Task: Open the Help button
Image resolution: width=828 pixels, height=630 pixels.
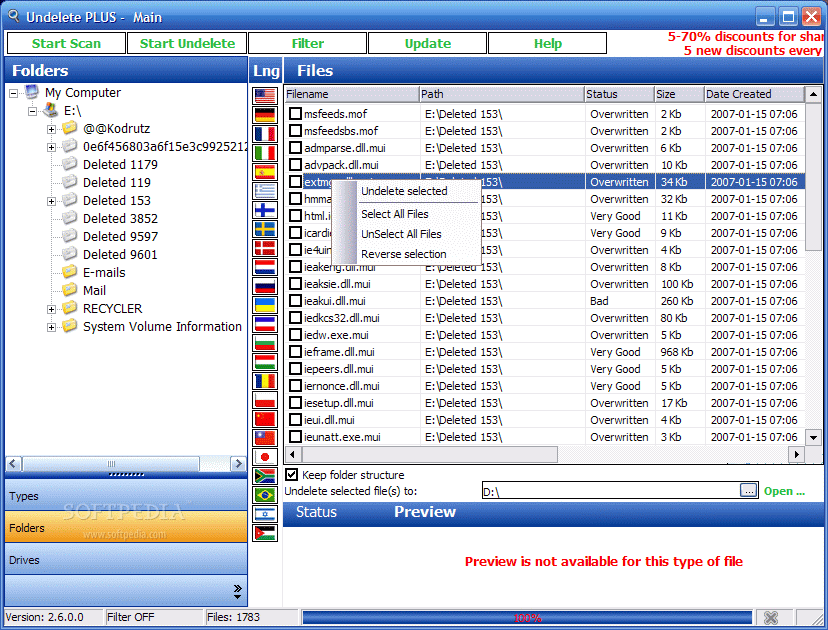Action: [548, 43]
